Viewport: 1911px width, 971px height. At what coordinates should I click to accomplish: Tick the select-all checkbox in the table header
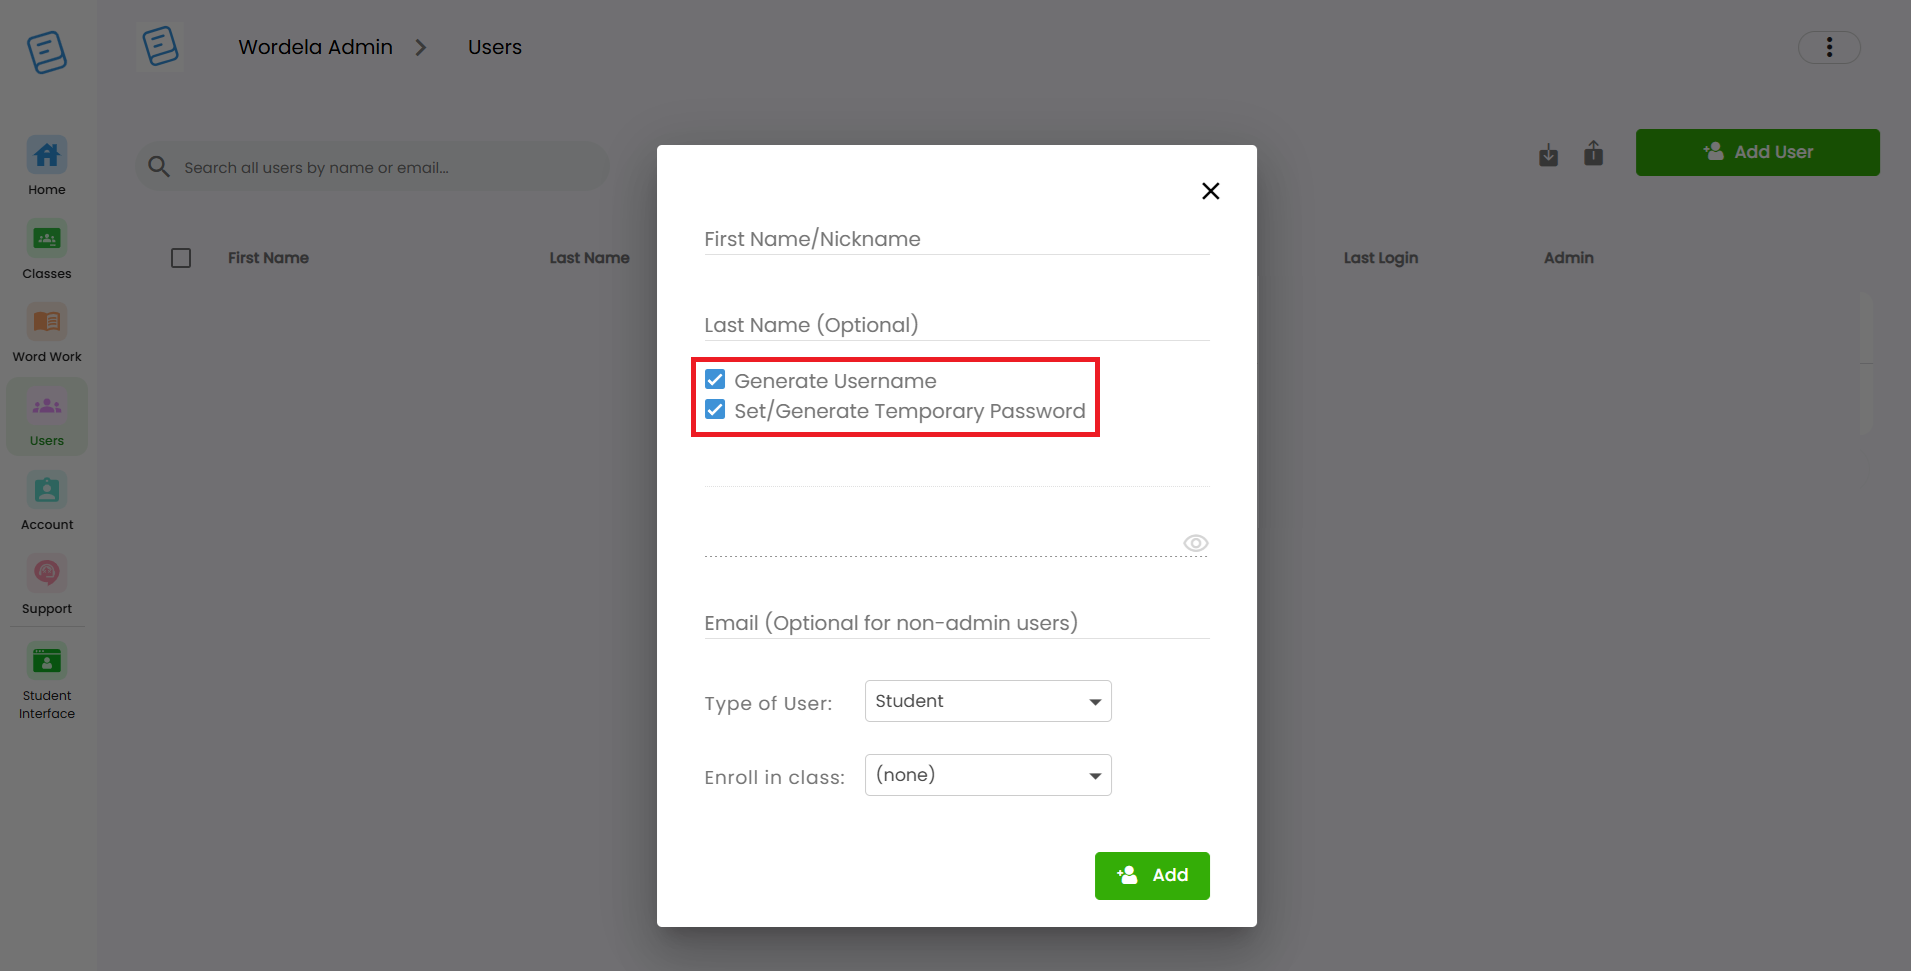click(x=181, y=258)
